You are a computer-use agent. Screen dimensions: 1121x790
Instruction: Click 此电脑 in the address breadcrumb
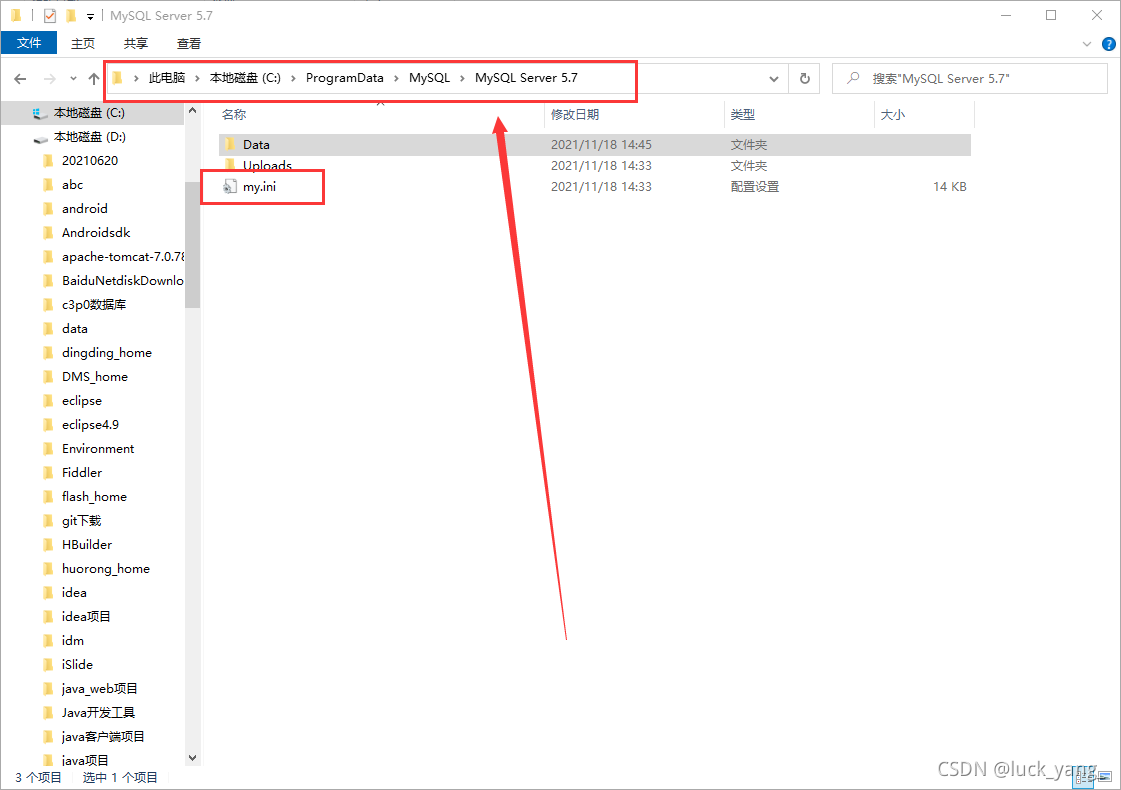point(167,78)
